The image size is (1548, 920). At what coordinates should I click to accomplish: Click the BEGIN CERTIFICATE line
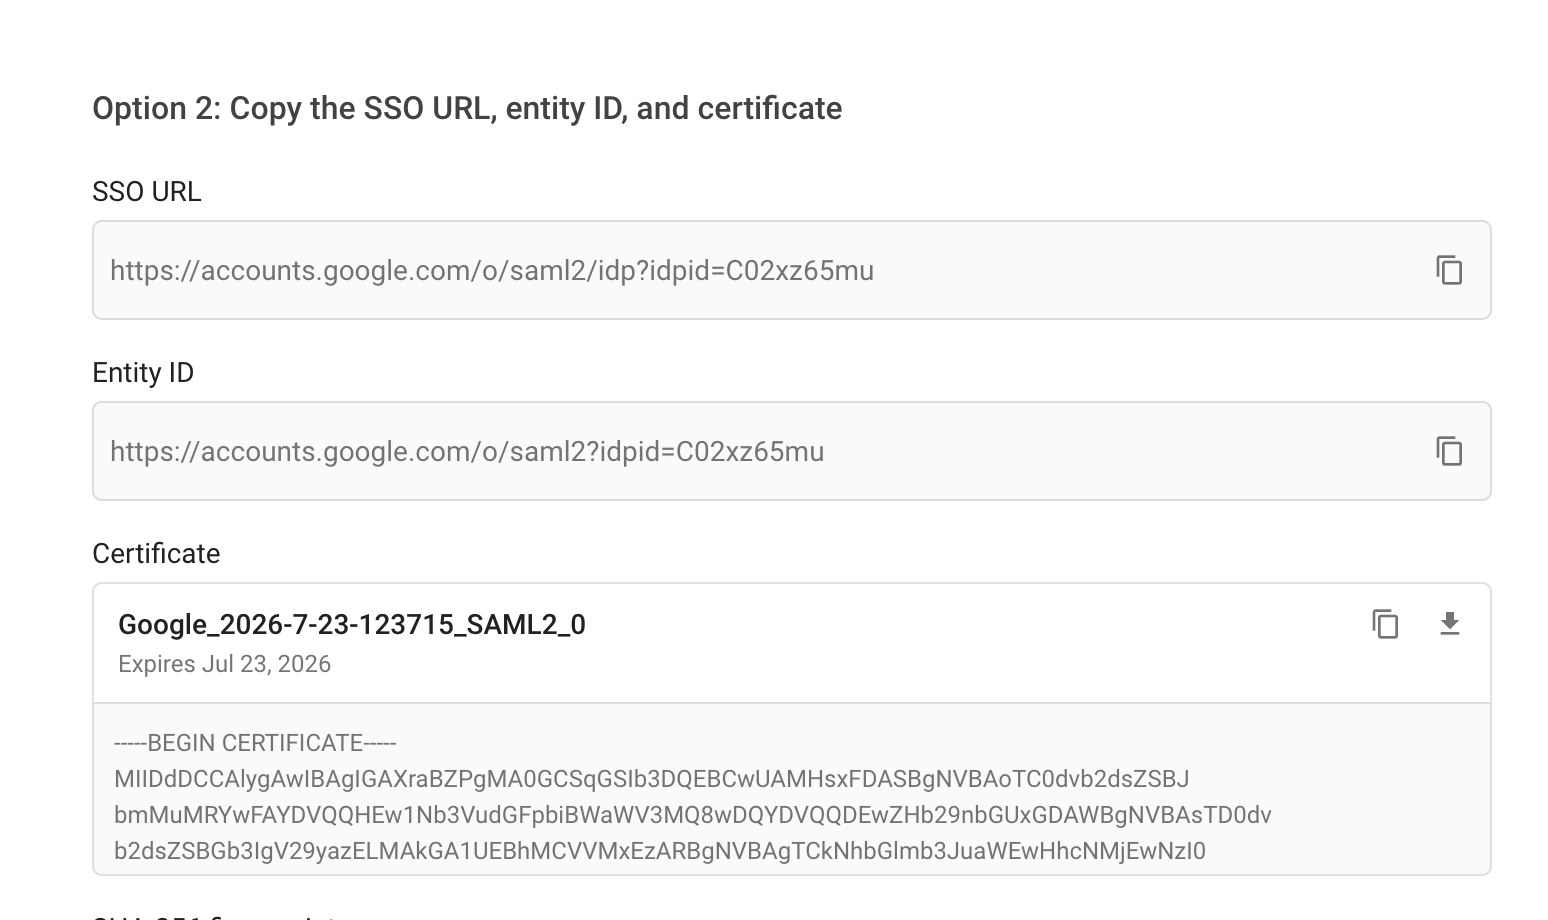(255, 743)
